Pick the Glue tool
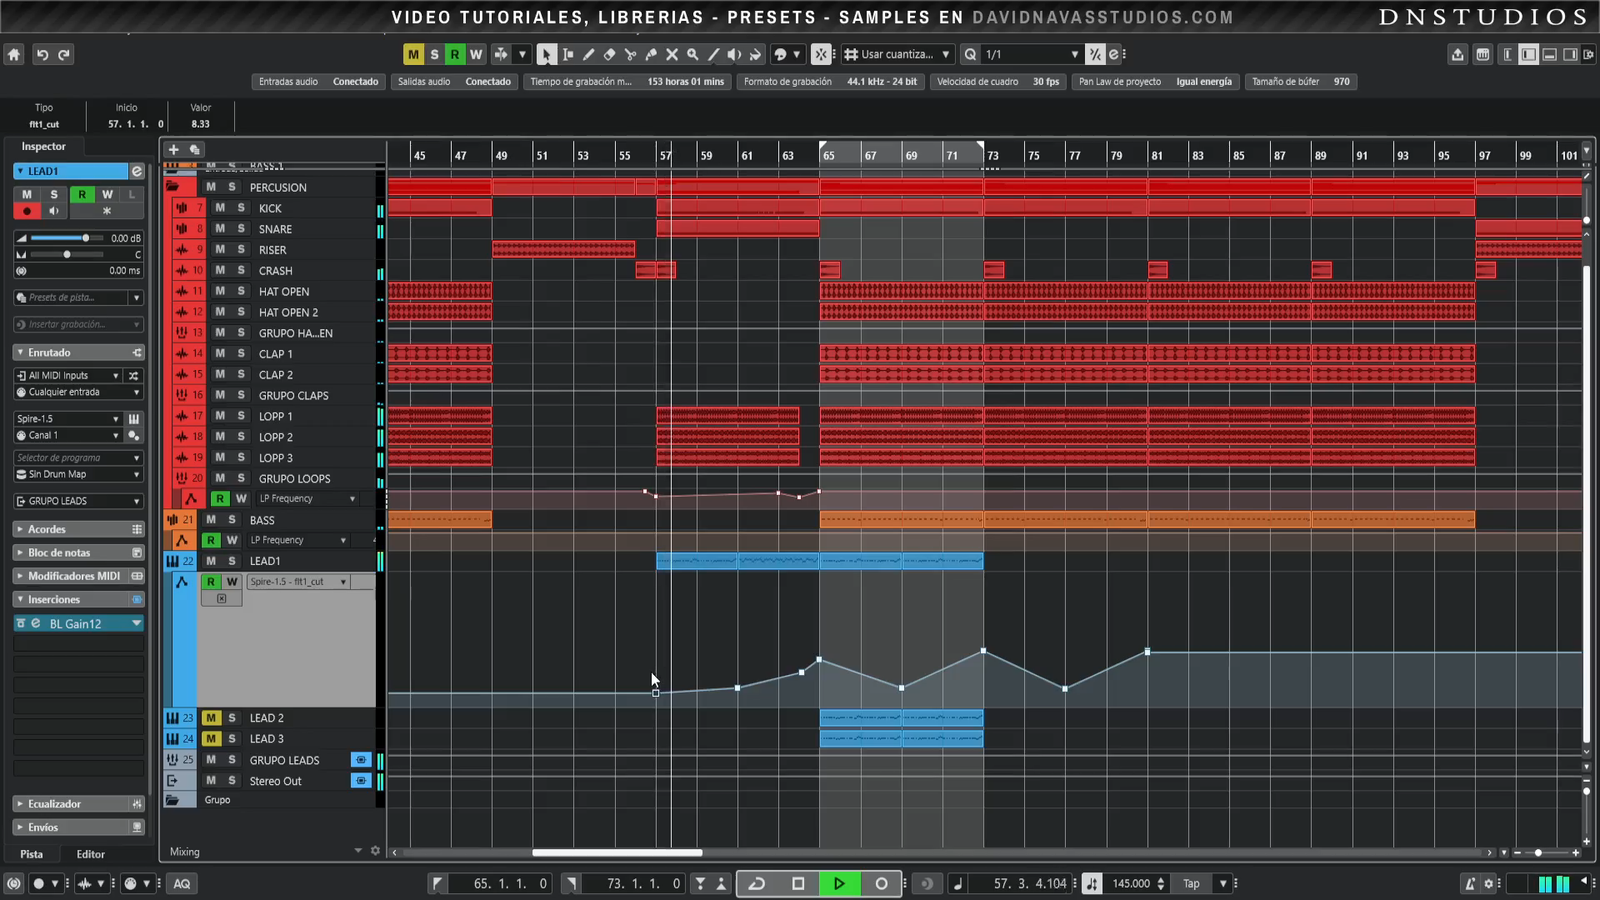 pyautogui.click(x=651, y=55)
